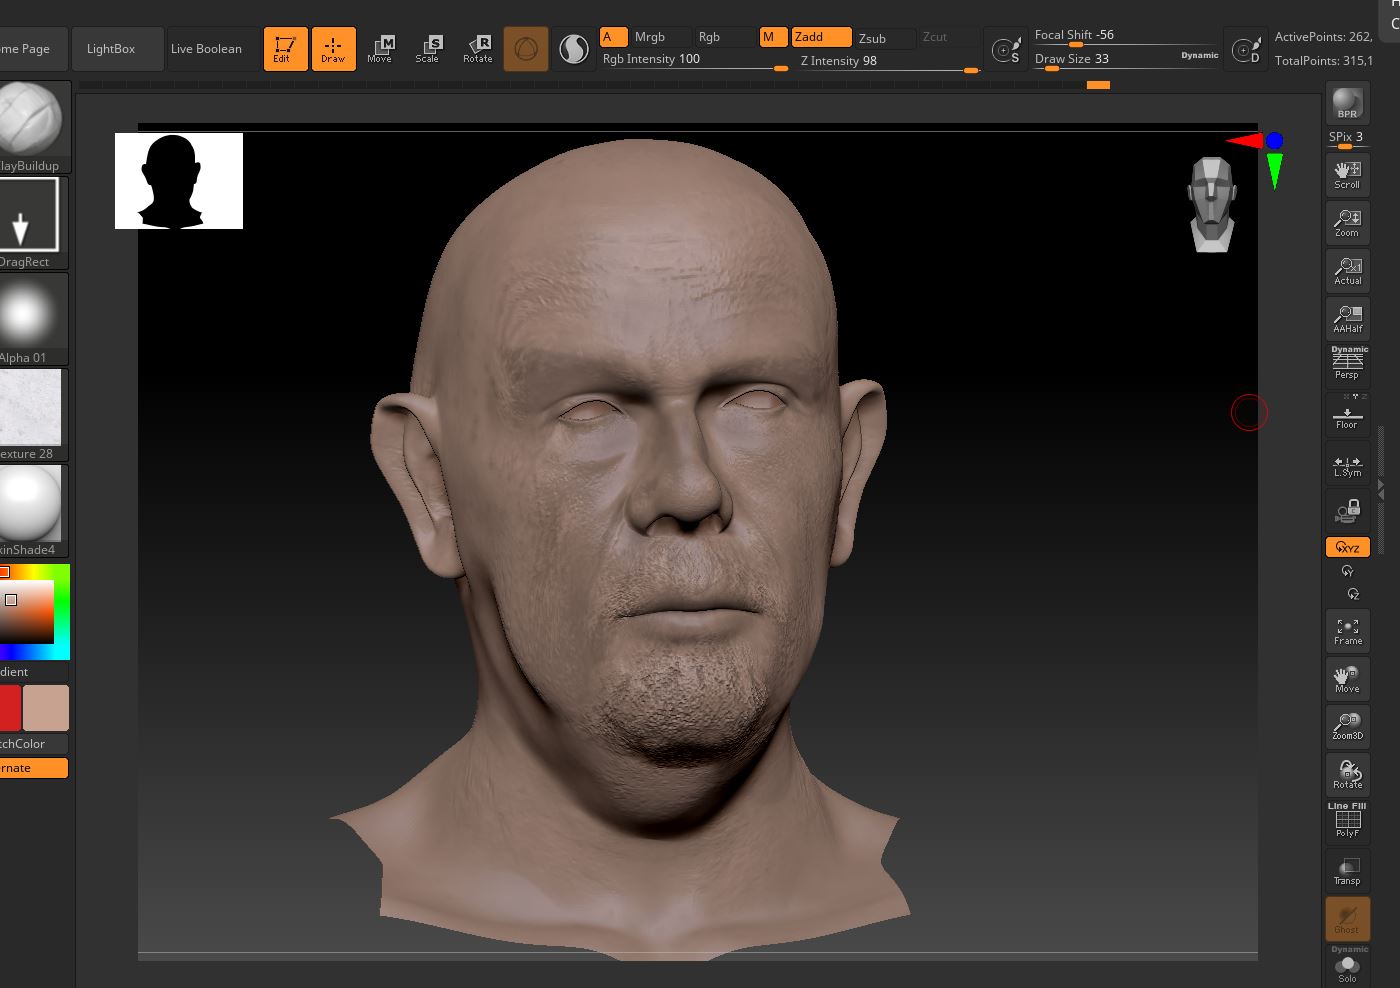This screenshot has width=1400, height=988.
Task: Render with the BPR button
Action: click(1347, 104)
